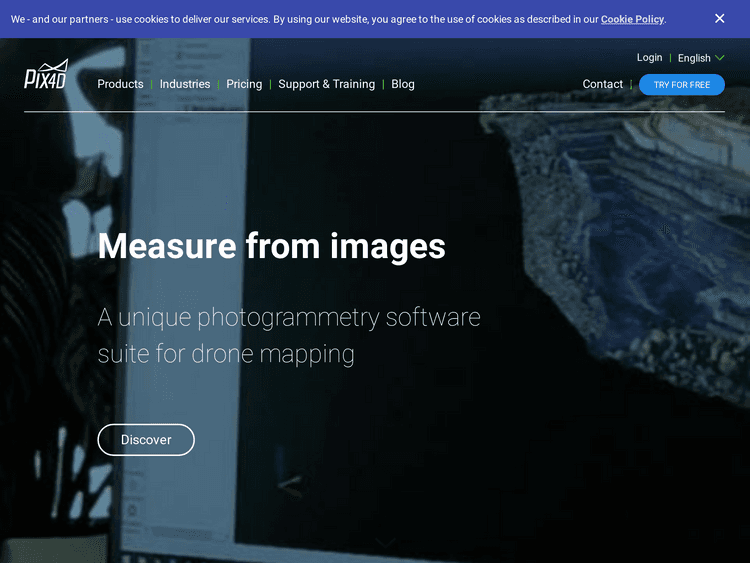Click the cookie notice message text

coord(300,19)
